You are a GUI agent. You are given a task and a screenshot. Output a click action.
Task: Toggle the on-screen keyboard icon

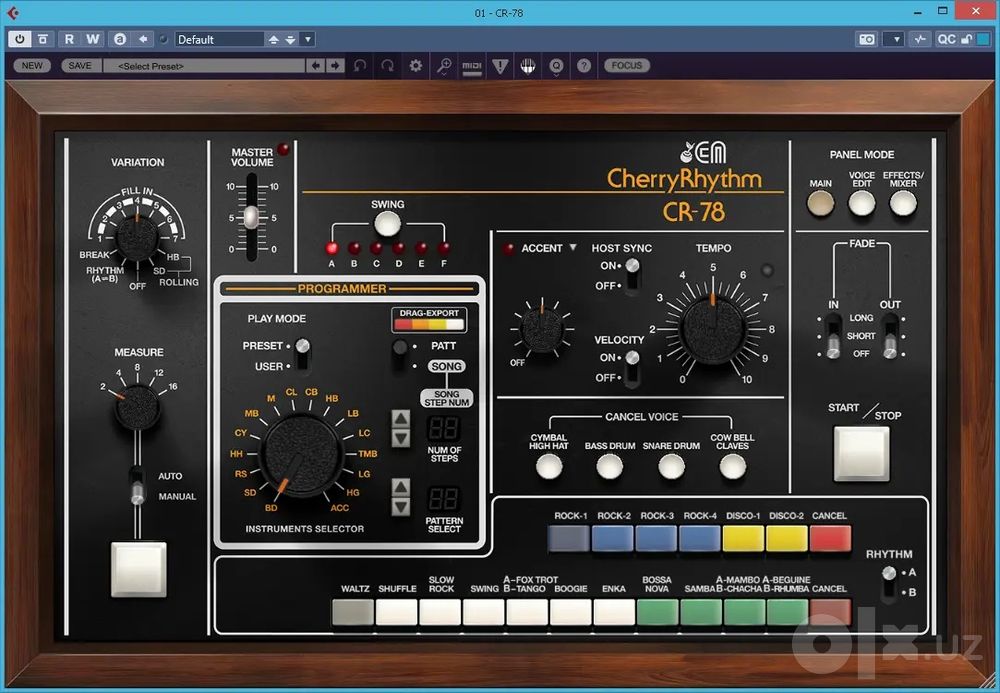click(x=527, y=66)
